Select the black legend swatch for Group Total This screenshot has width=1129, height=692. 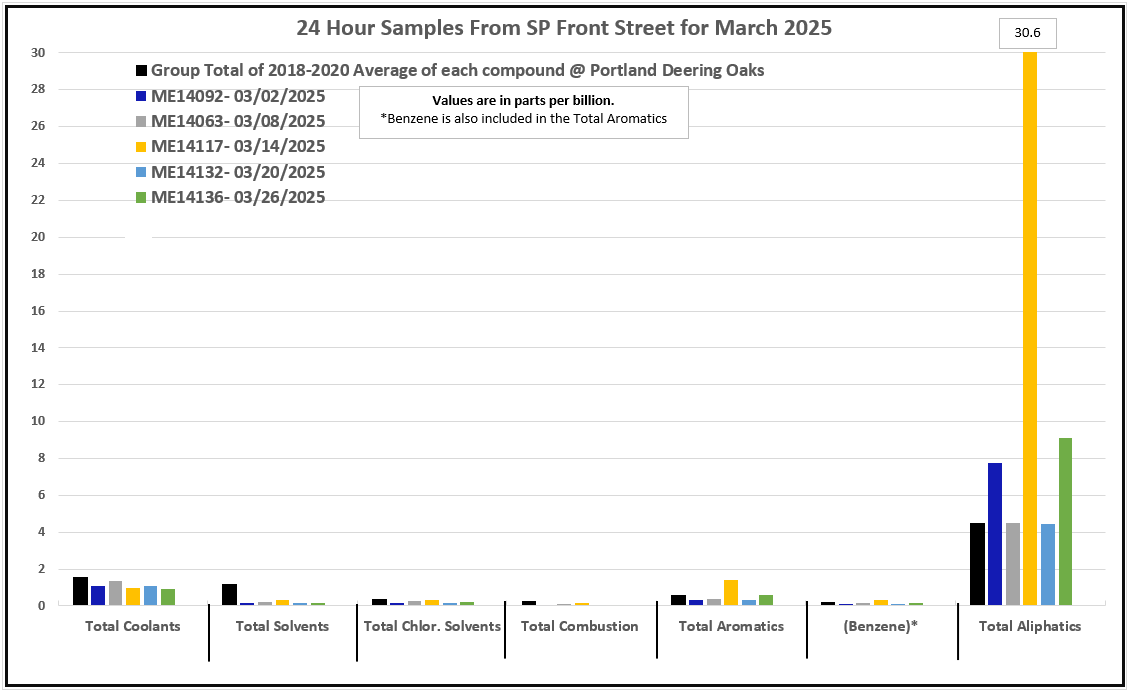click(142, 71)
